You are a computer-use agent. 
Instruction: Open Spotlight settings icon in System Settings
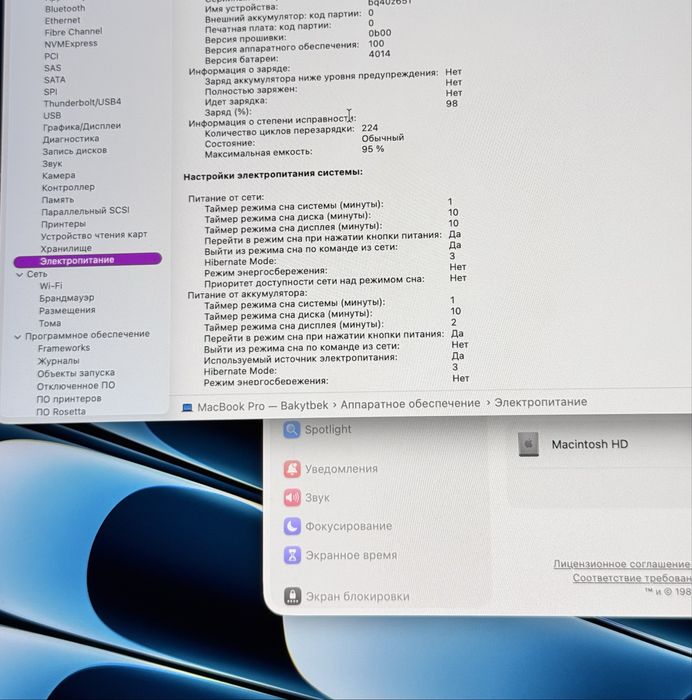(x=292, y=429)
